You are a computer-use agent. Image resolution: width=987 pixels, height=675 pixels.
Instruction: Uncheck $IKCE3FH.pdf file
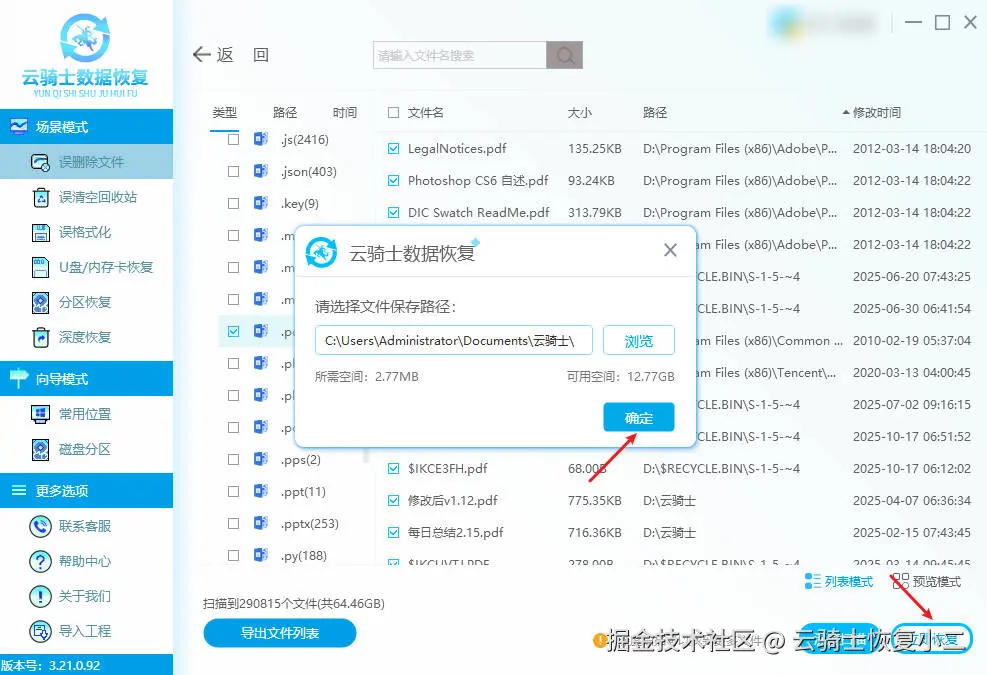click(393, 468)
